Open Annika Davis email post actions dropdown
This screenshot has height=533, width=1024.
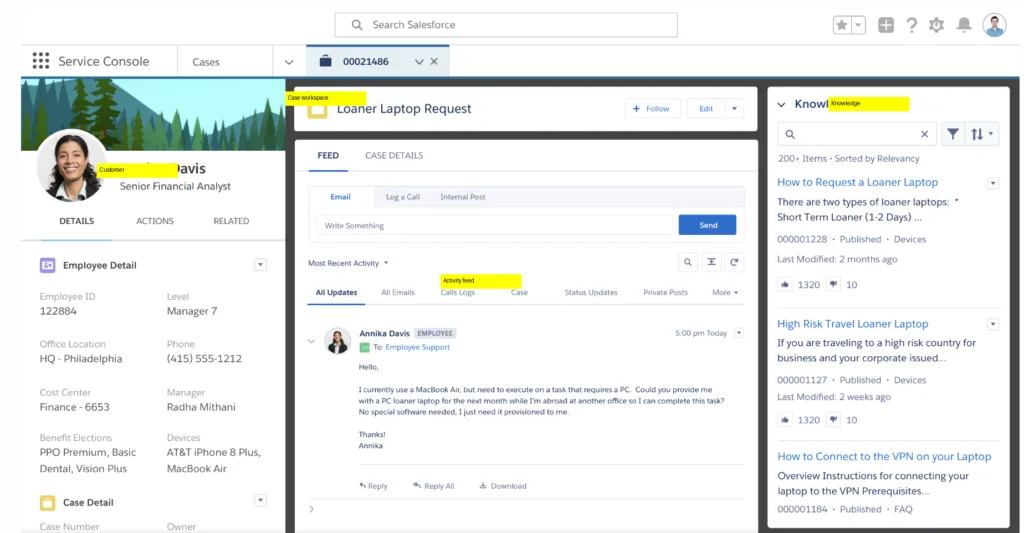(x=739, y=333)
